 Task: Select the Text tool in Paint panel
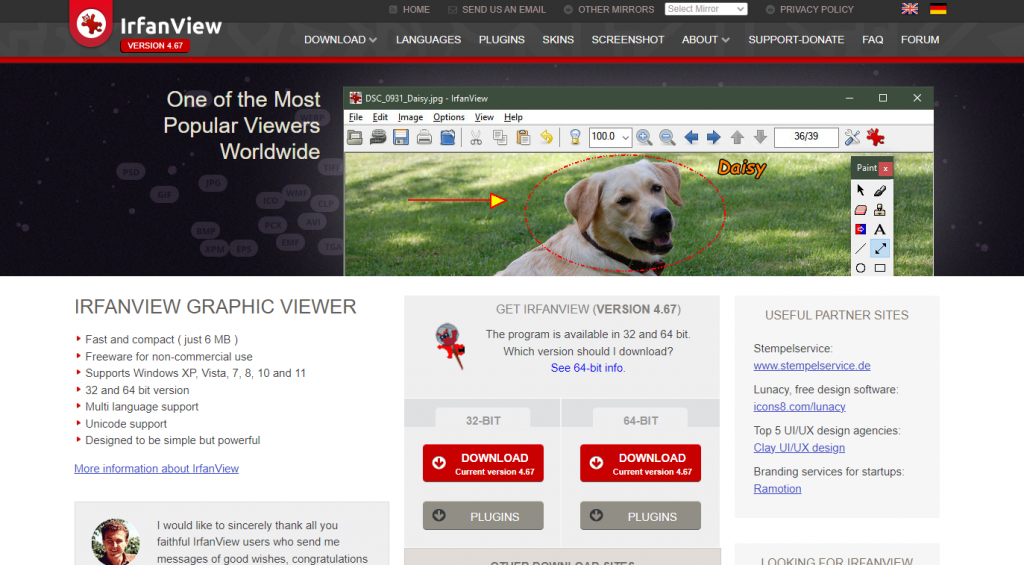(880, 229)
